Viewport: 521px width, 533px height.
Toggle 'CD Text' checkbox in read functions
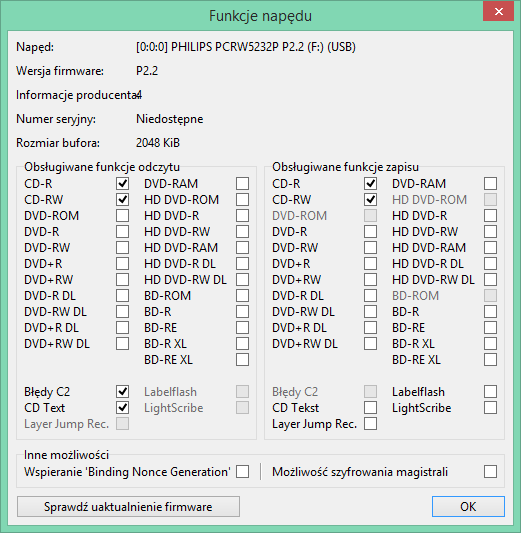[122, 408]
